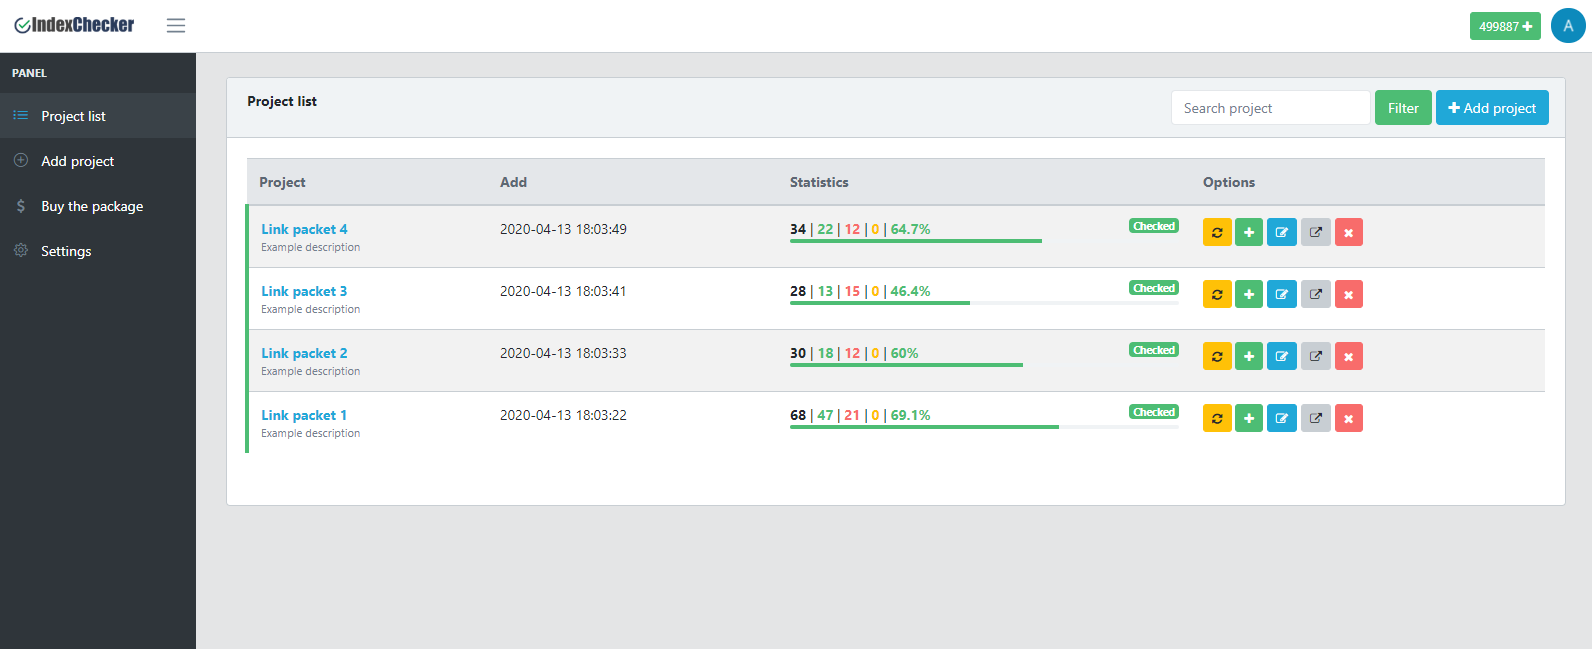Select Add project in the sidebar
The width and height of the screenshot is (1592, 649).
tap(77, 161)
